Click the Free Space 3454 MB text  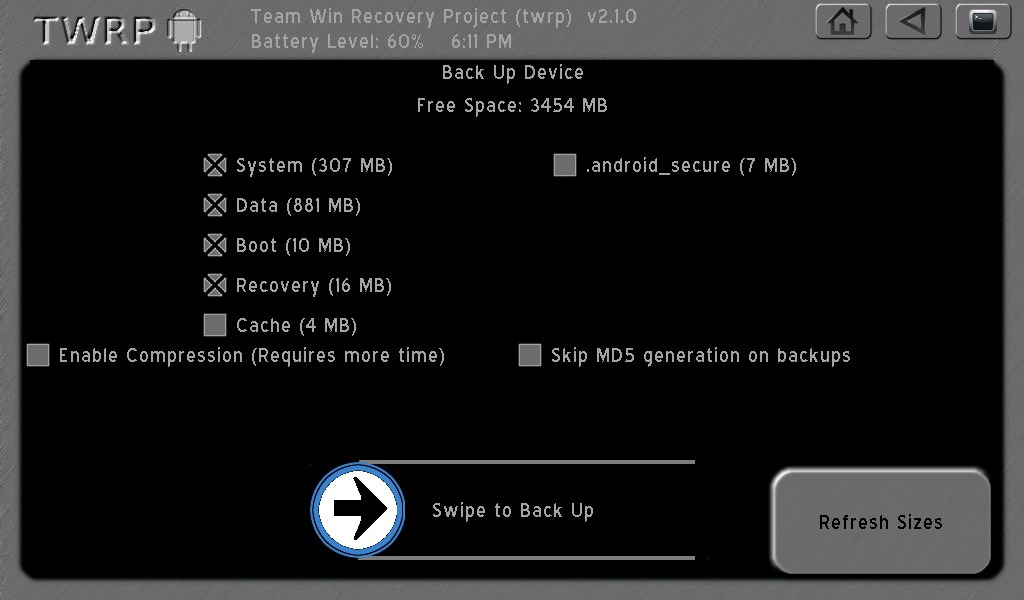pos(512,106)
